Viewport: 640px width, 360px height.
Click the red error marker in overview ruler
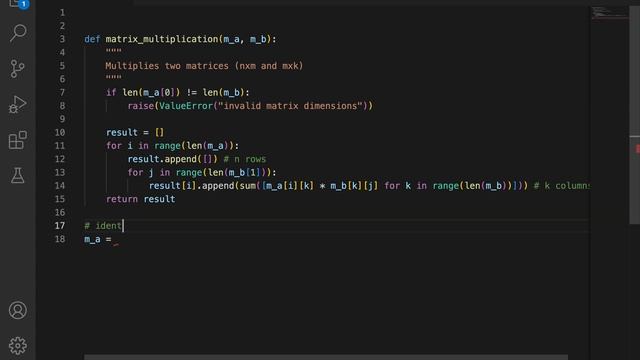pos(638,149)
